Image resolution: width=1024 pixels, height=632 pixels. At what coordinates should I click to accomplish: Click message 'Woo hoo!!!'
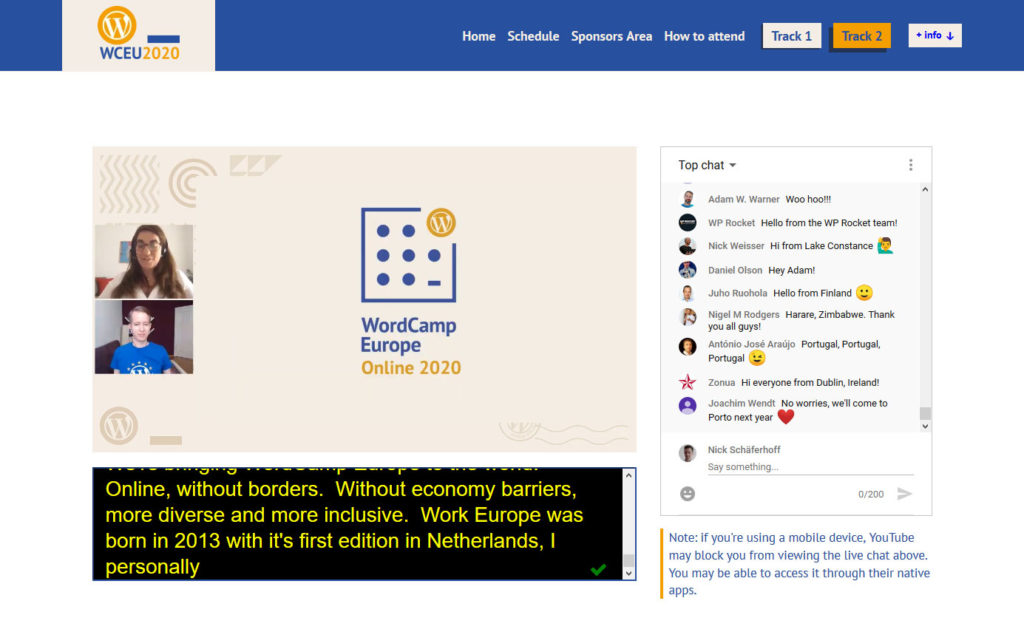point(808,199)
